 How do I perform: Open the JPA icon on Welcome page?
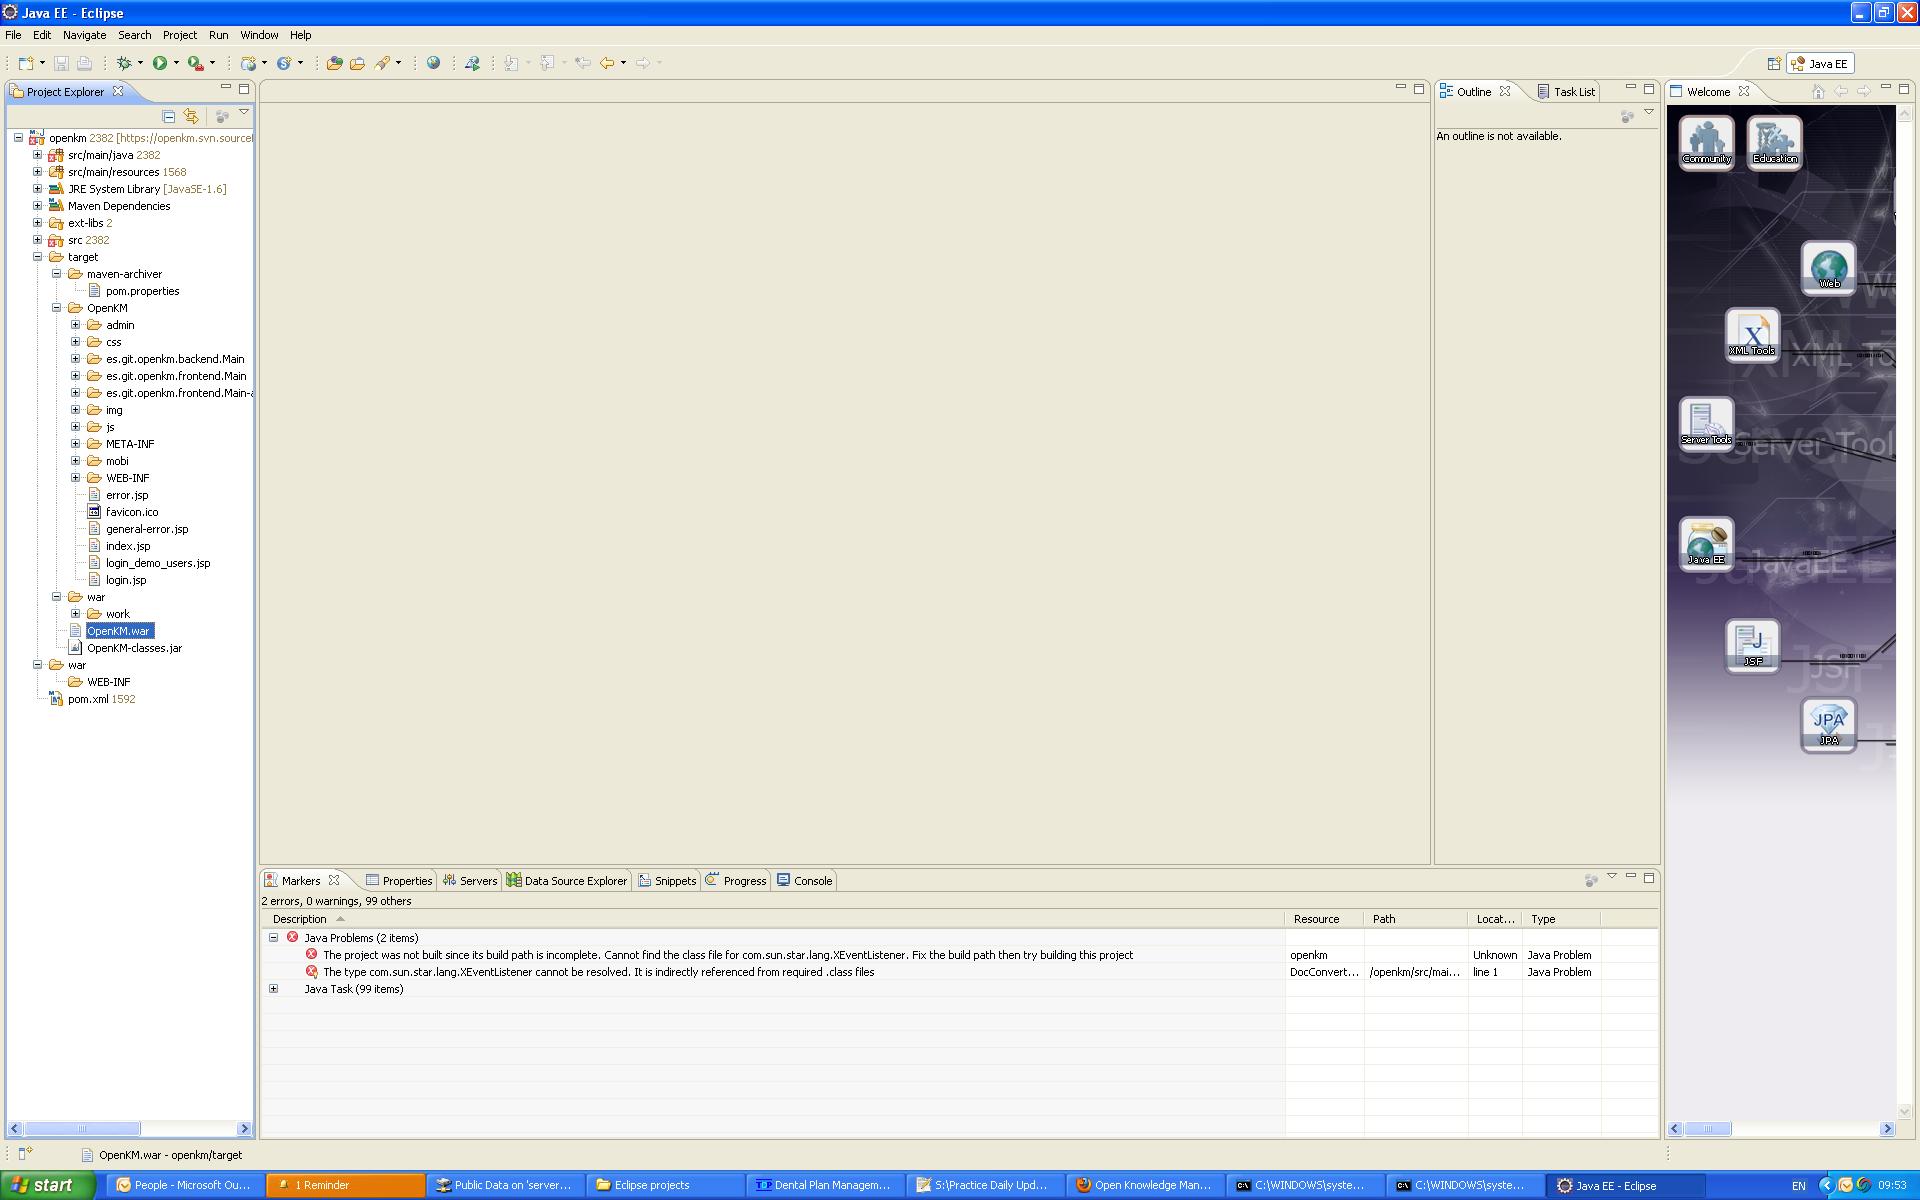[1829, 724]
